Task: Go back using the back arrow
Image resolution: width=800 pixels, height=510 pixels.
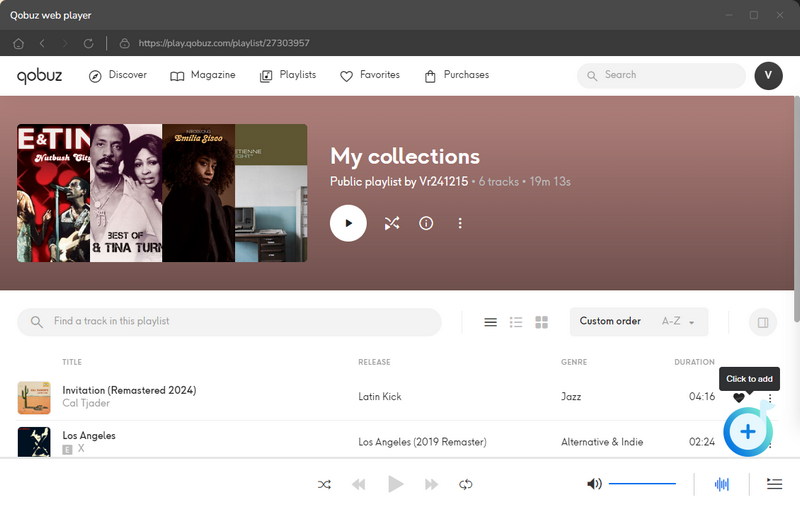Action: (x=42, y=43)
